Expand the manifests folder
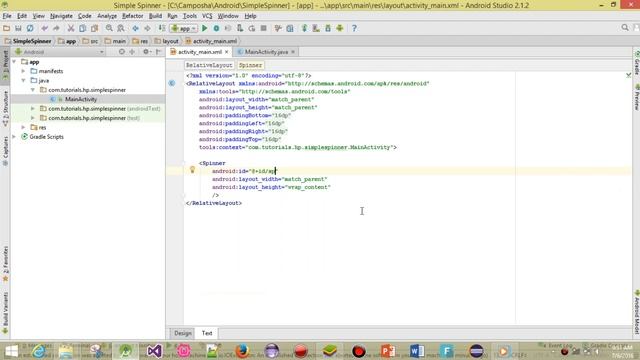640x360 pixels. 23,71
